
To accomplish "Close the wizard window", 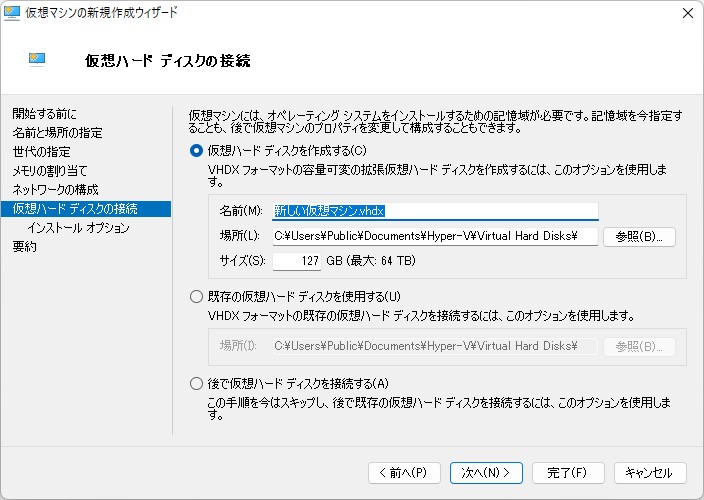I will click(688, 13).
